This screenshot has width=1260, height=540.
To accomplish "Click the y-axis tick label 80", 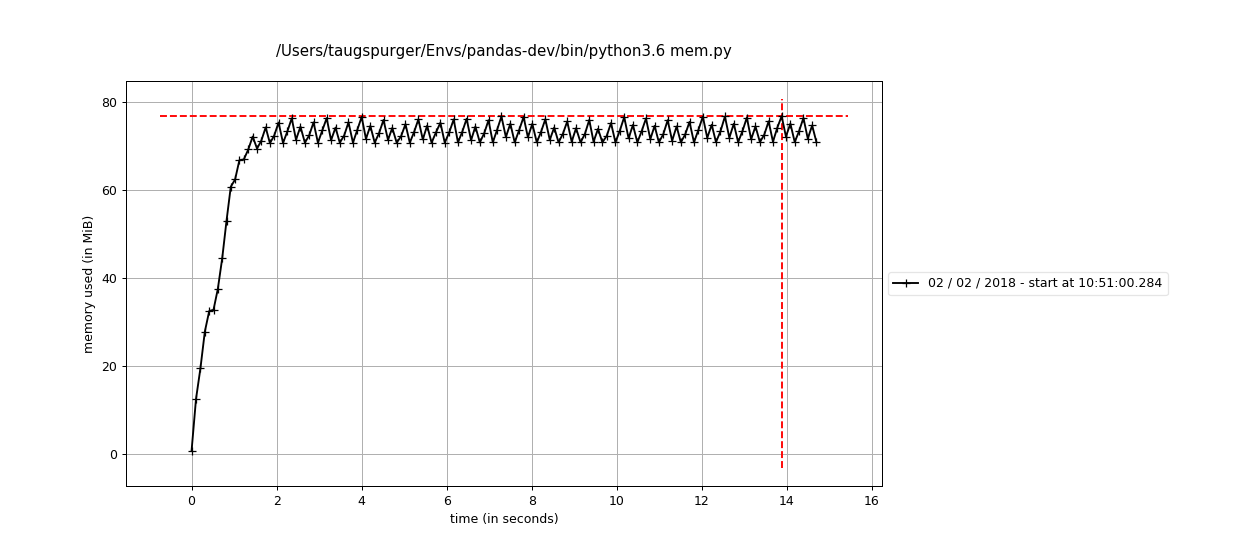I will click(109, 102).
